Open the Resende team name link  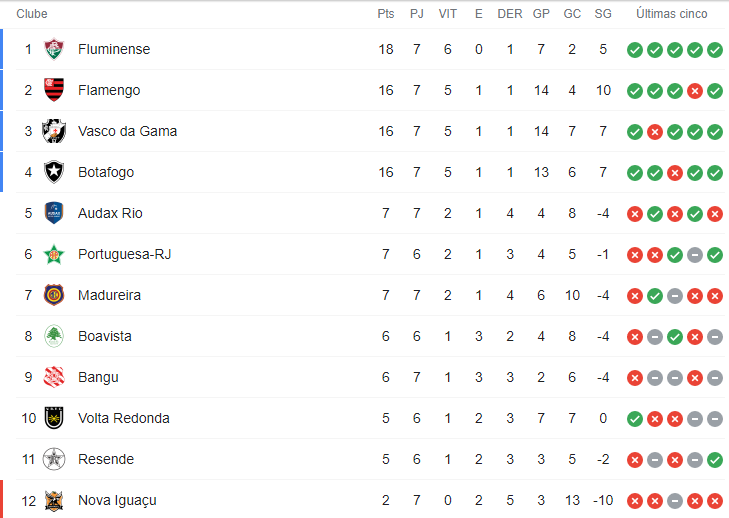106,459
